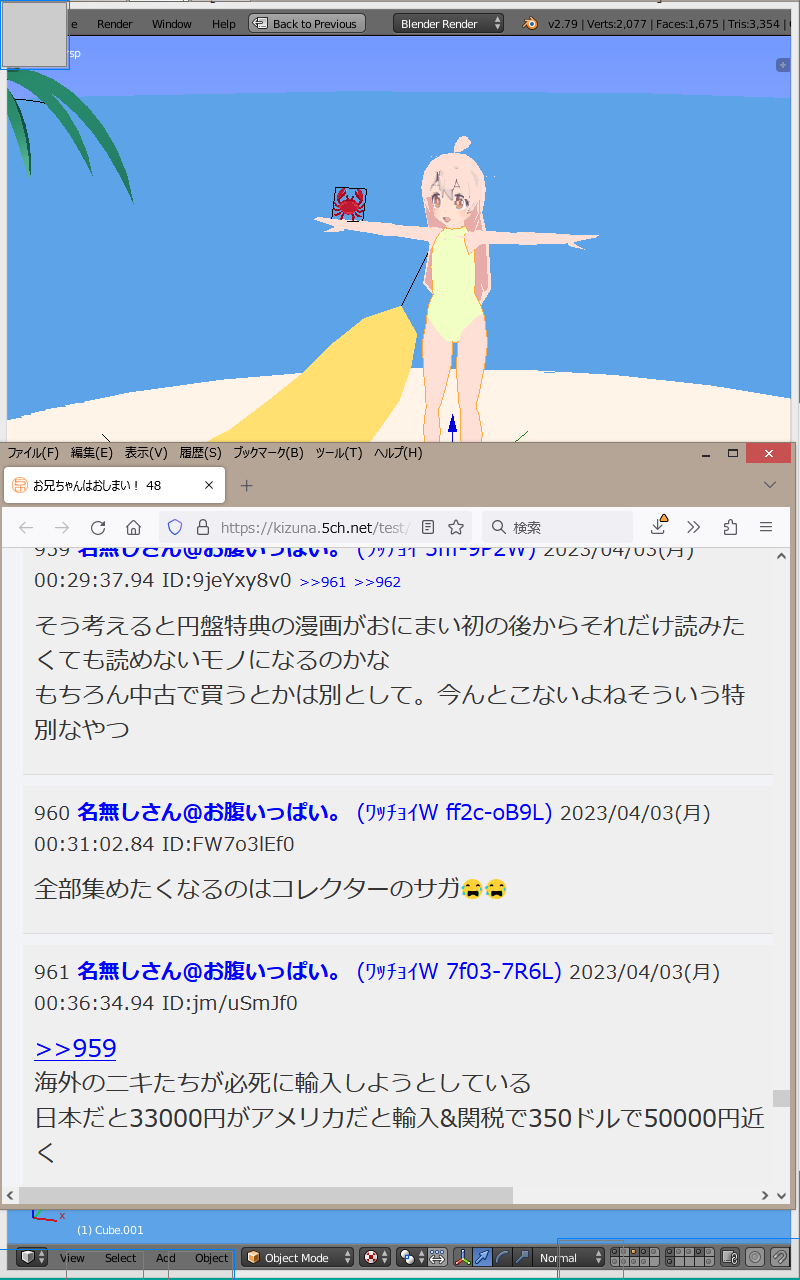Open Add menu in 3D viewport header
Viewport: 800px width, 1280px height.
point(166,1258)
